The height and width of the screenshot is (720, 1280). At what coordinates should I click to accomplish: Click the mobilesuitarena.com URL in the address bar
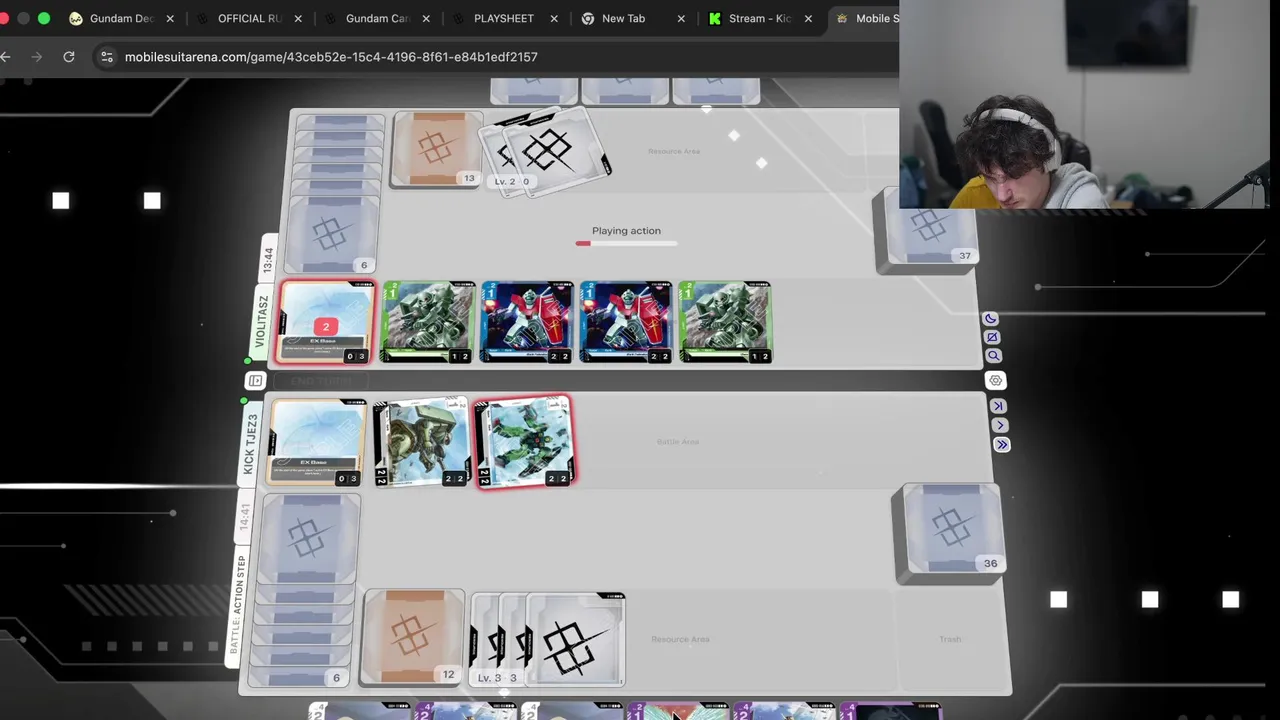pos(331,57)
